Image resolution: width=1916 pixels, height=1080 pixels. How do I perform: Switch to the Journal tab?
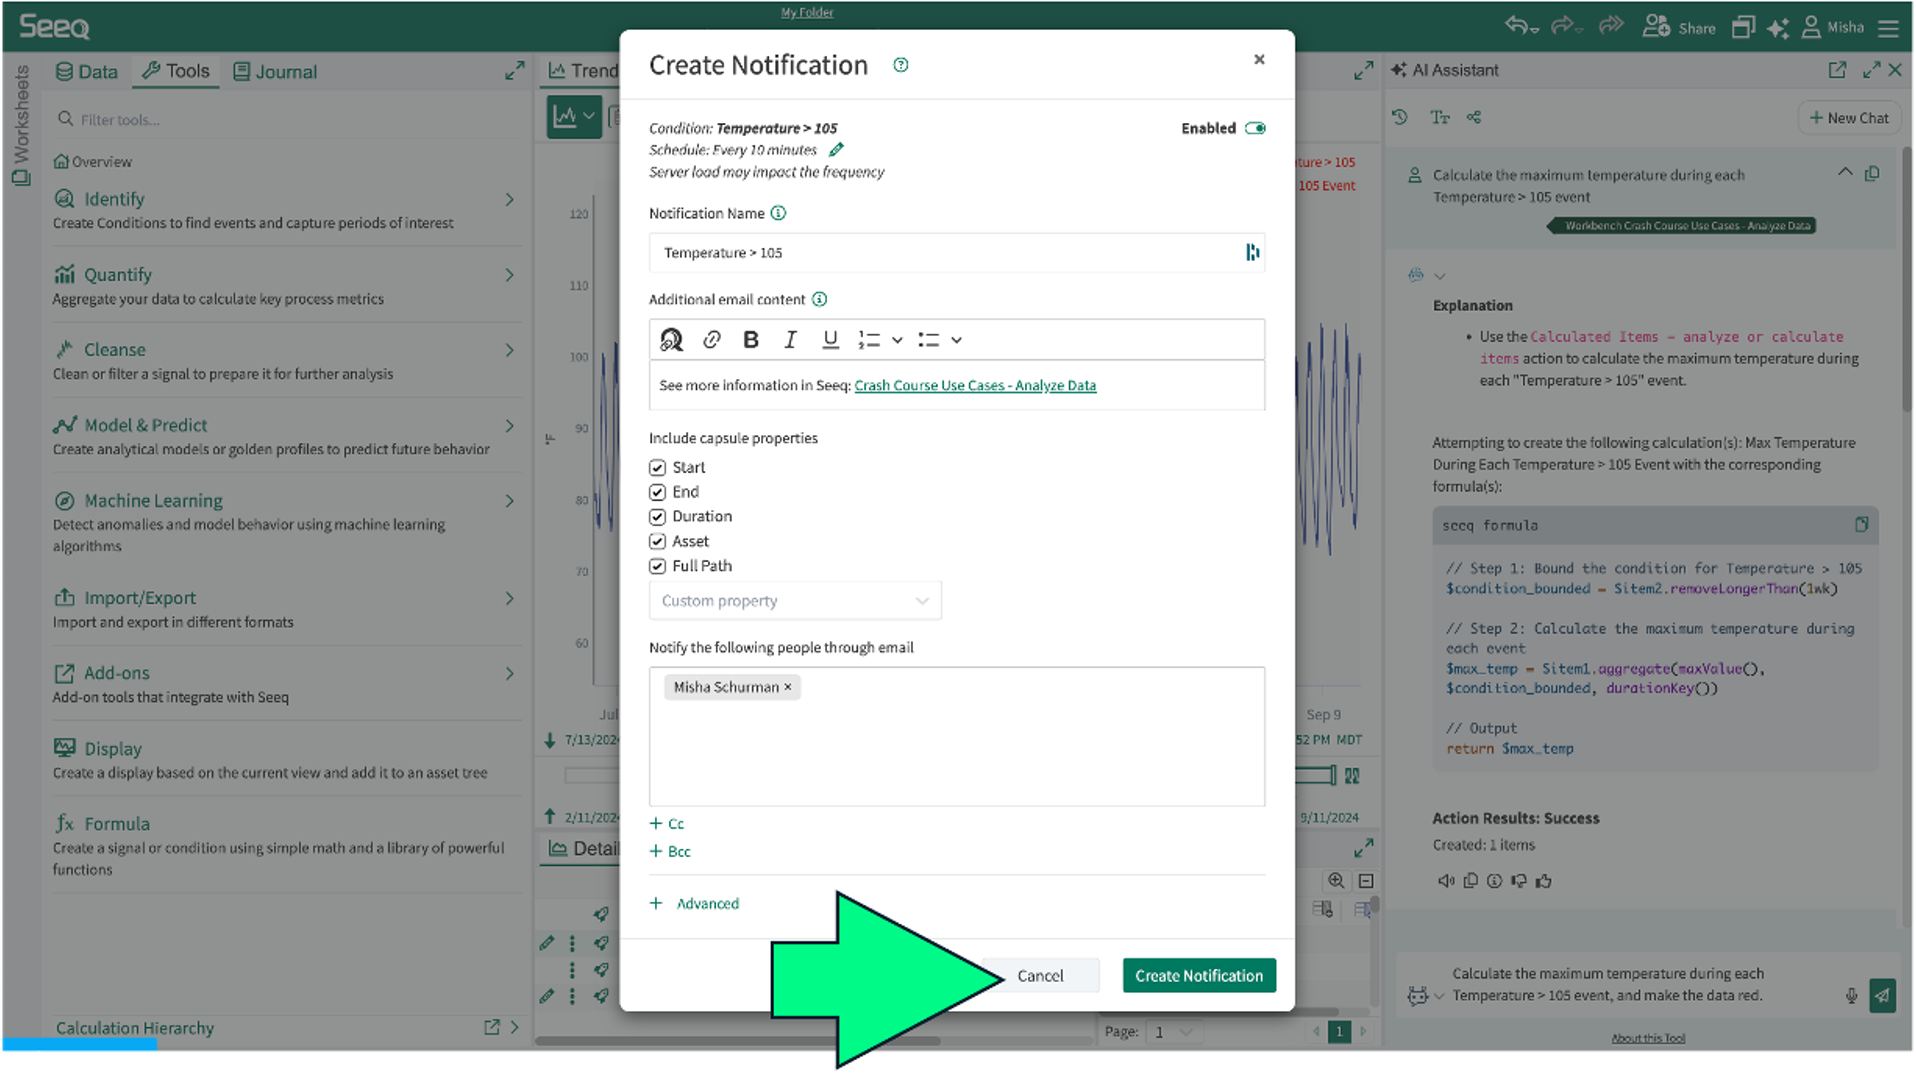click(275, 72)
